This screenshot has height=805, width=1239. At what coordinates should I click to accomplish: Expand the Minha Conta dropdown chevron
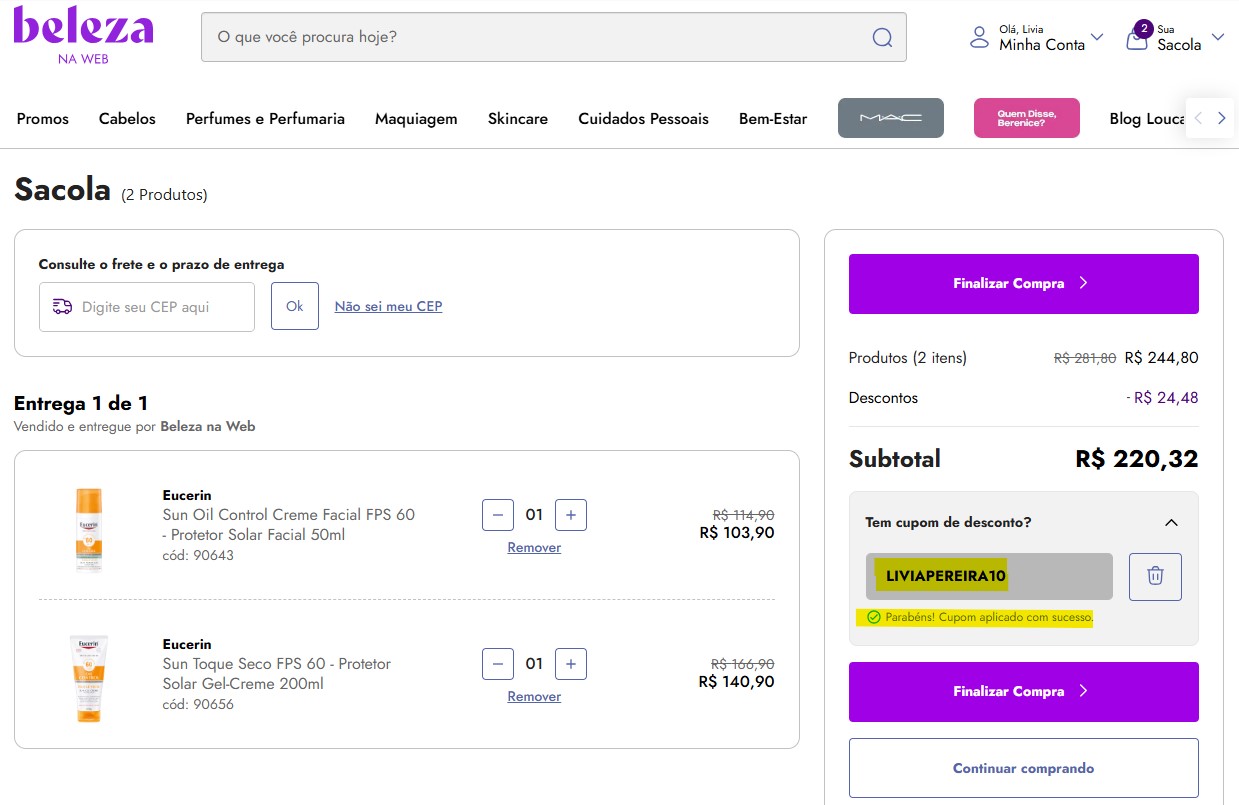coord(1096,37)
